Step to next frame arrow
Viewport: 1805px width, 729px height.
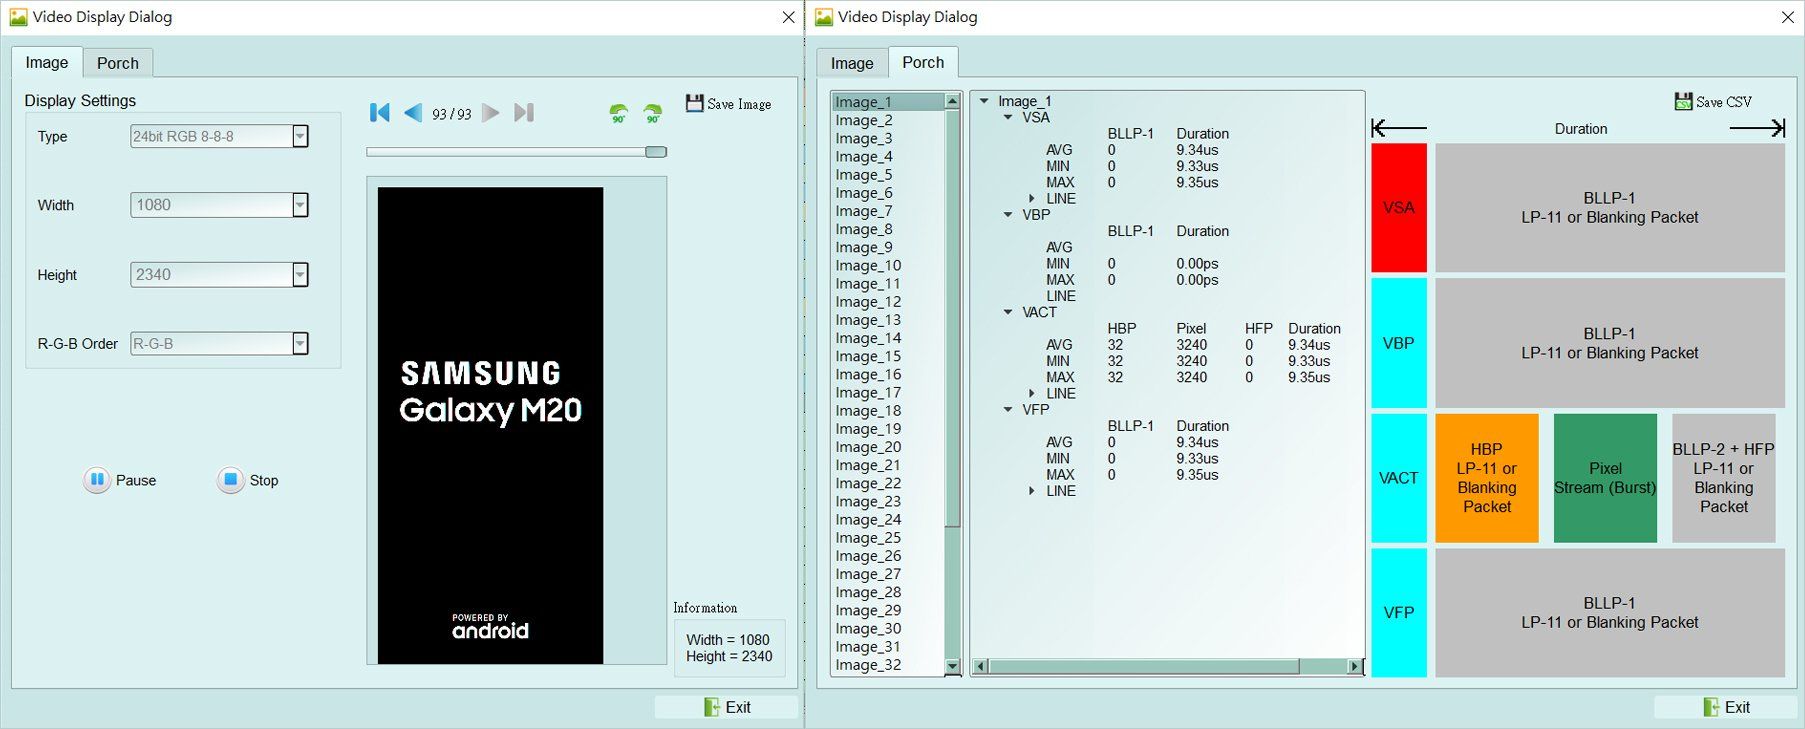pyautogui.click(x=490, y=113)
